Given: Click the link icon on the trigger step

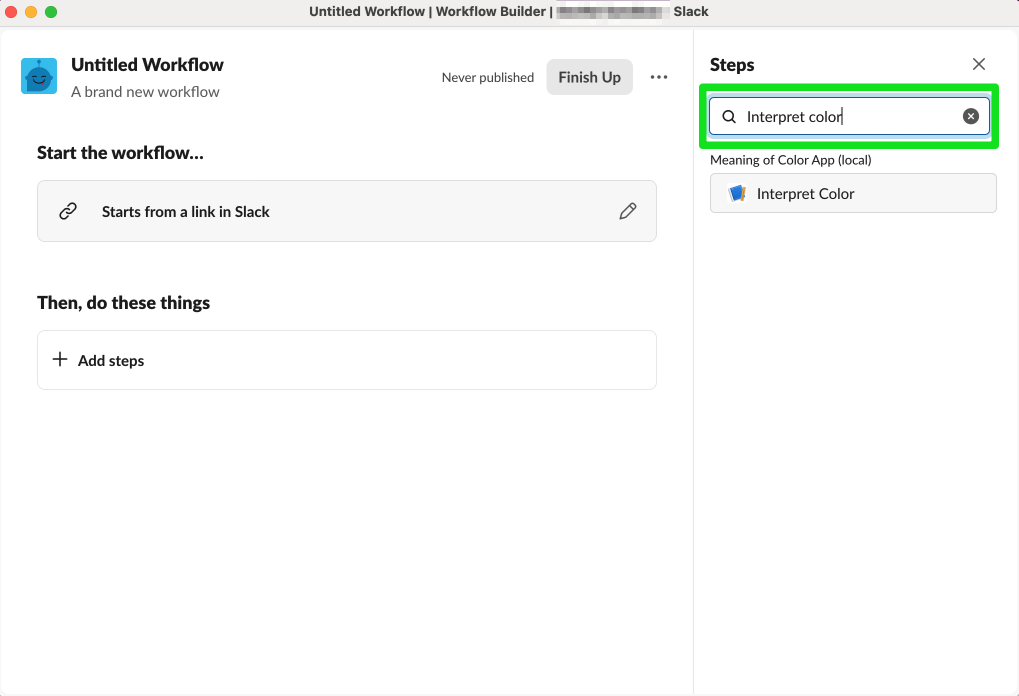Looking at the screenshot, I should click(67, 211).
